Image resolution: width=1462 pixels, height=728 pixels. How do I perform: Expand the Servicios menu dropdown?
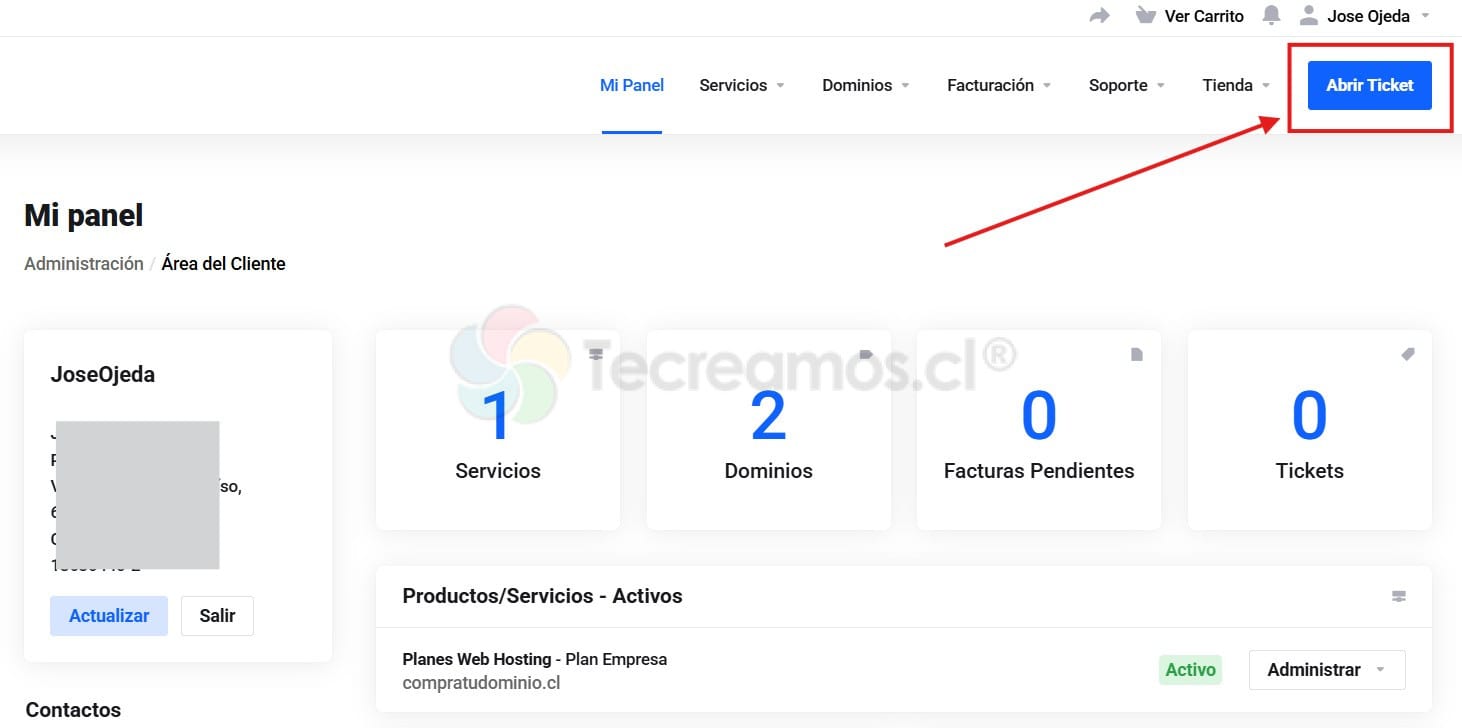tap(741, 85)
